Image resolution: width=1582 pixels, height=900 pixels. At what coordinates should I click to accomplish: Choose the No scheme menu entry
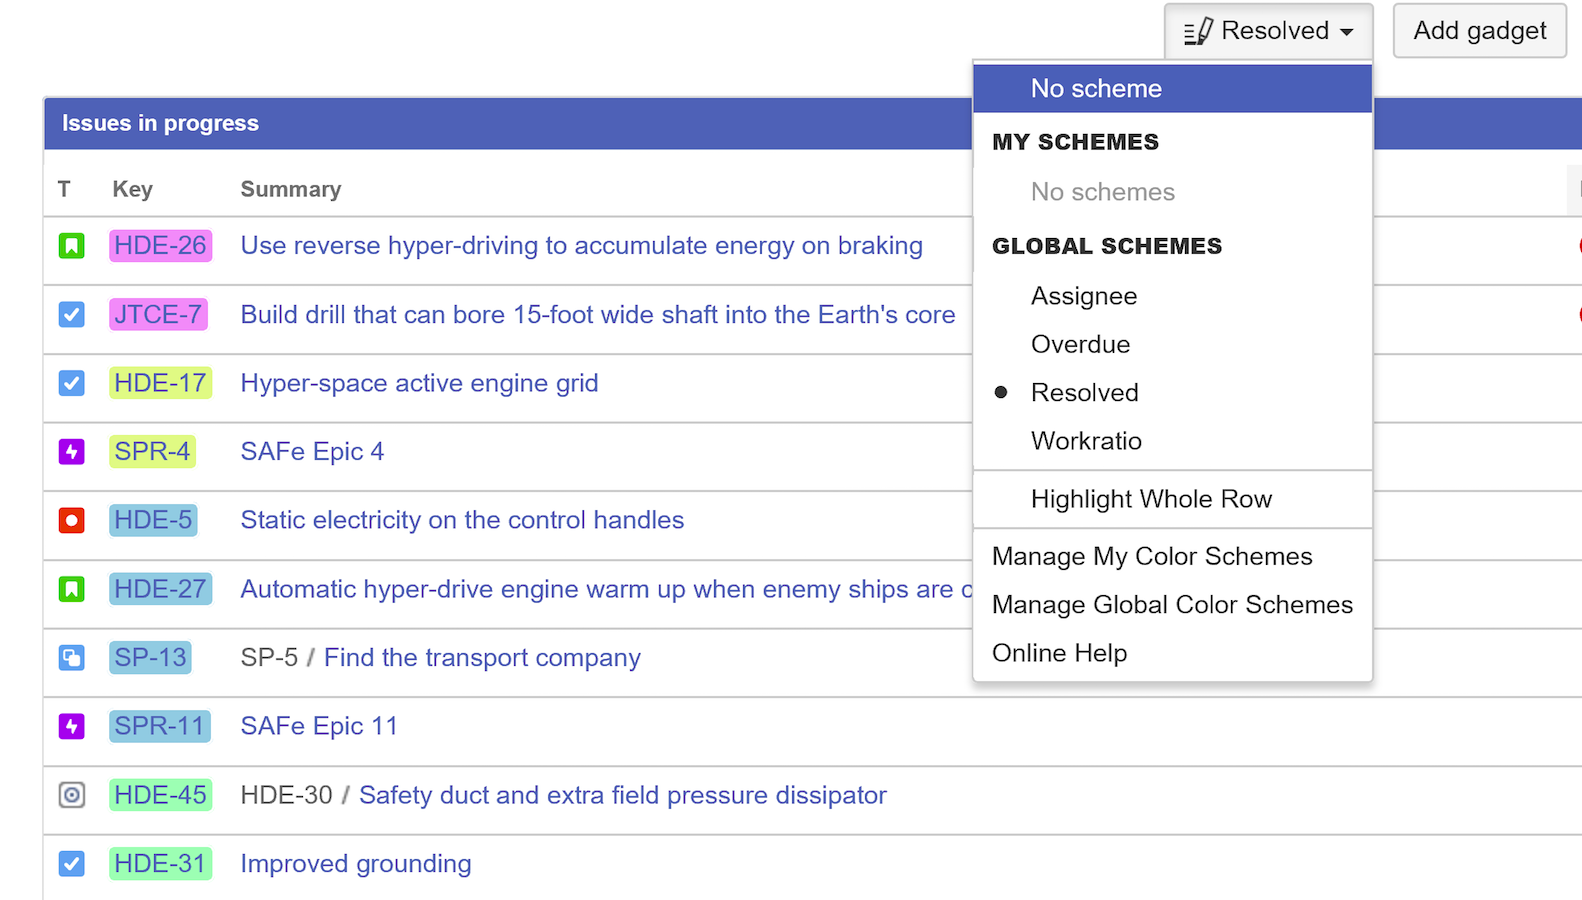click(x=1096, y=89)
